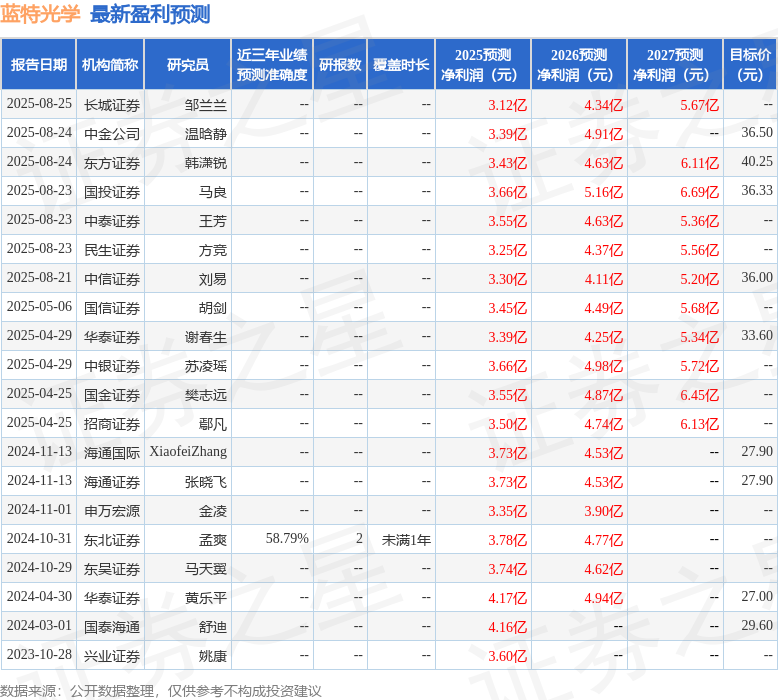Image resolution: width=778 pixels, height=700 pixels.
Task: Click researcher name XiaofeiZhang
Action: 188,451
